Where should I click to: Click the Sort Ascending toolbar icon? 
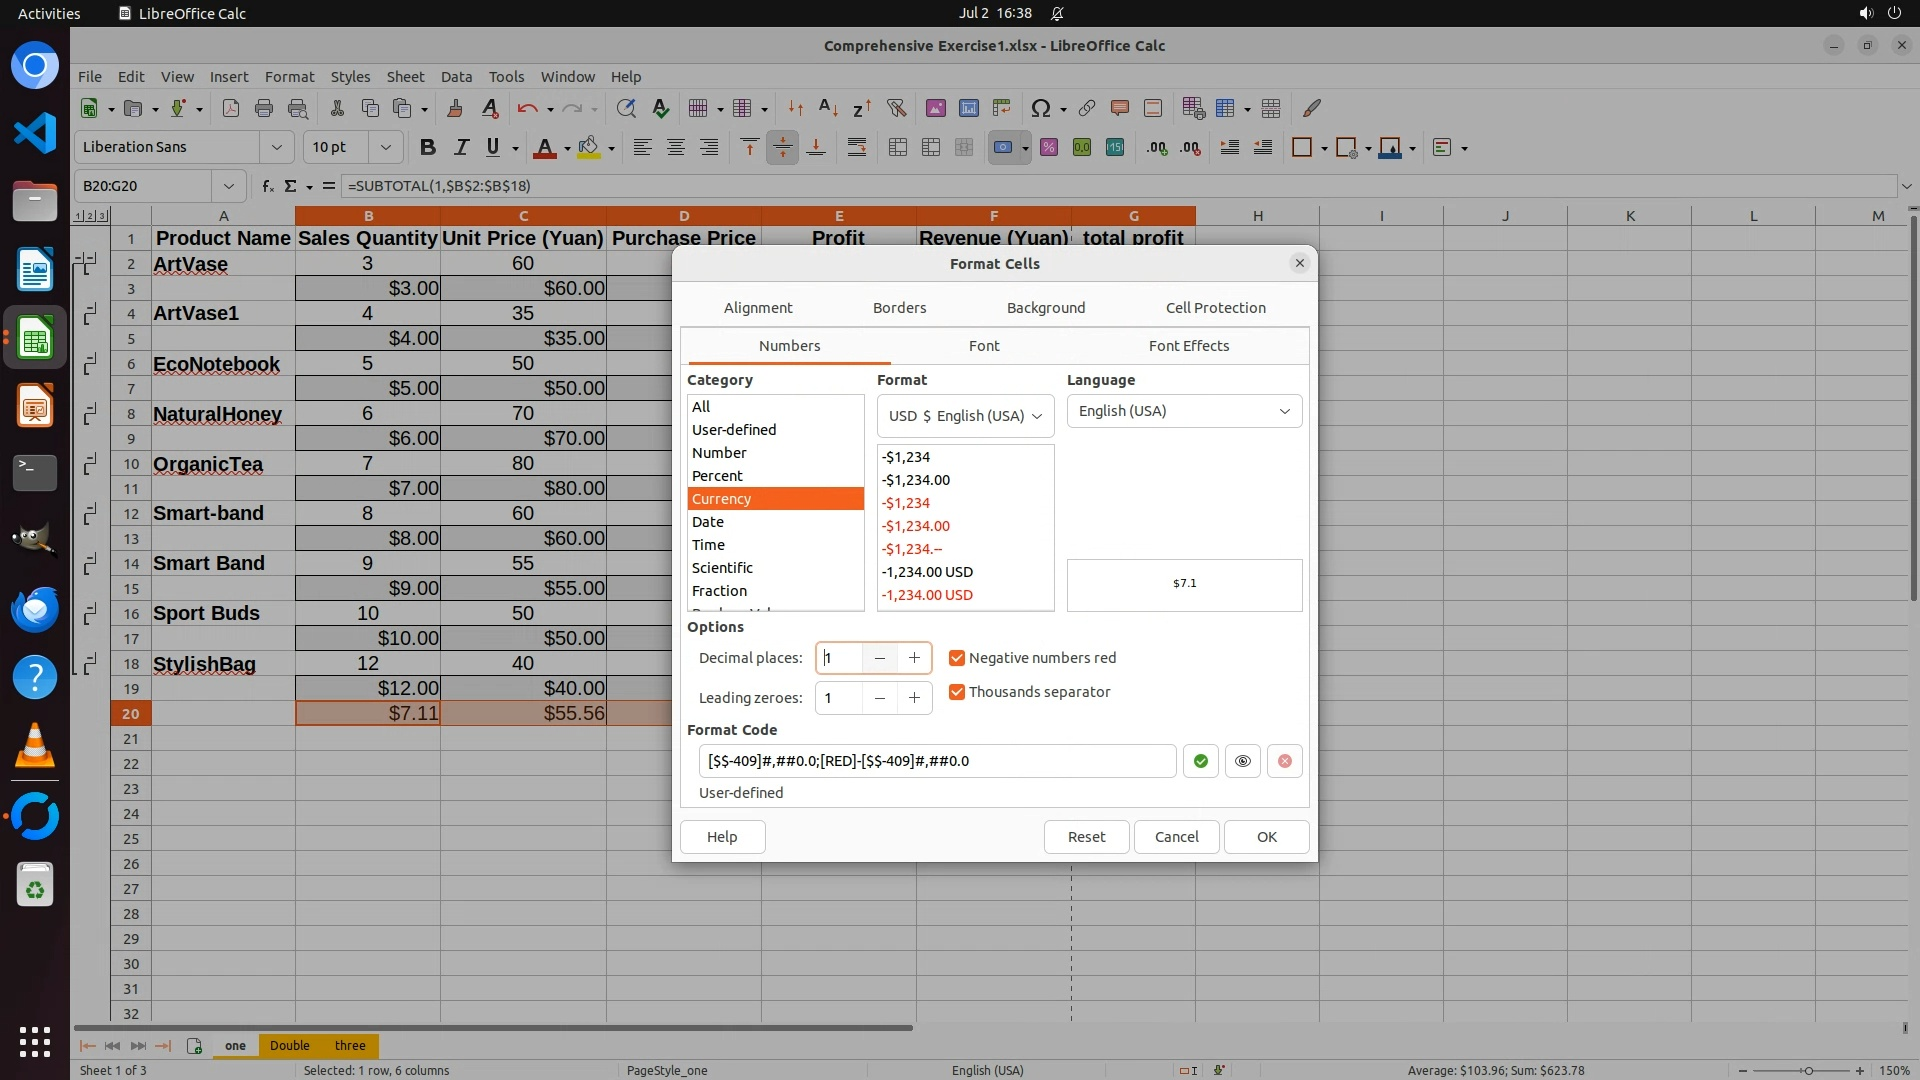coord(828,108)
